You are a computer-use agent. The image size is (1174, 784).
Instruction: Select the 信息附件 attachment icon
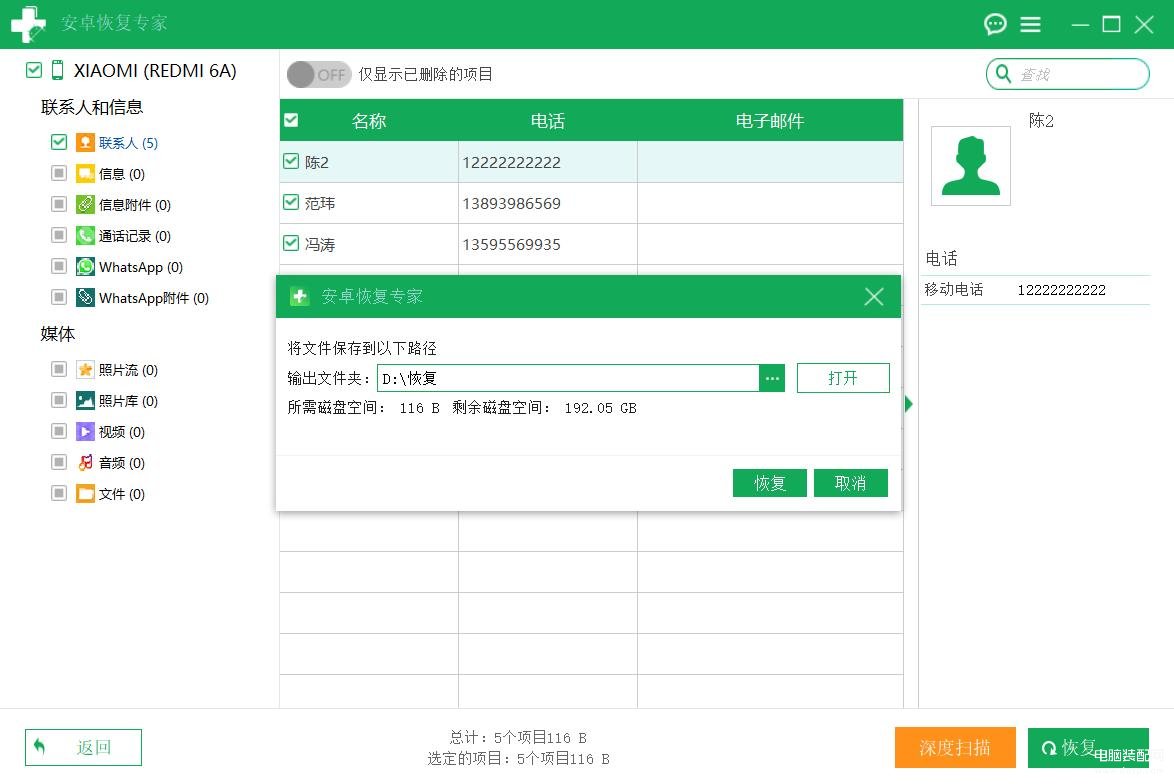pyautogui.click(x=85, y=204)
